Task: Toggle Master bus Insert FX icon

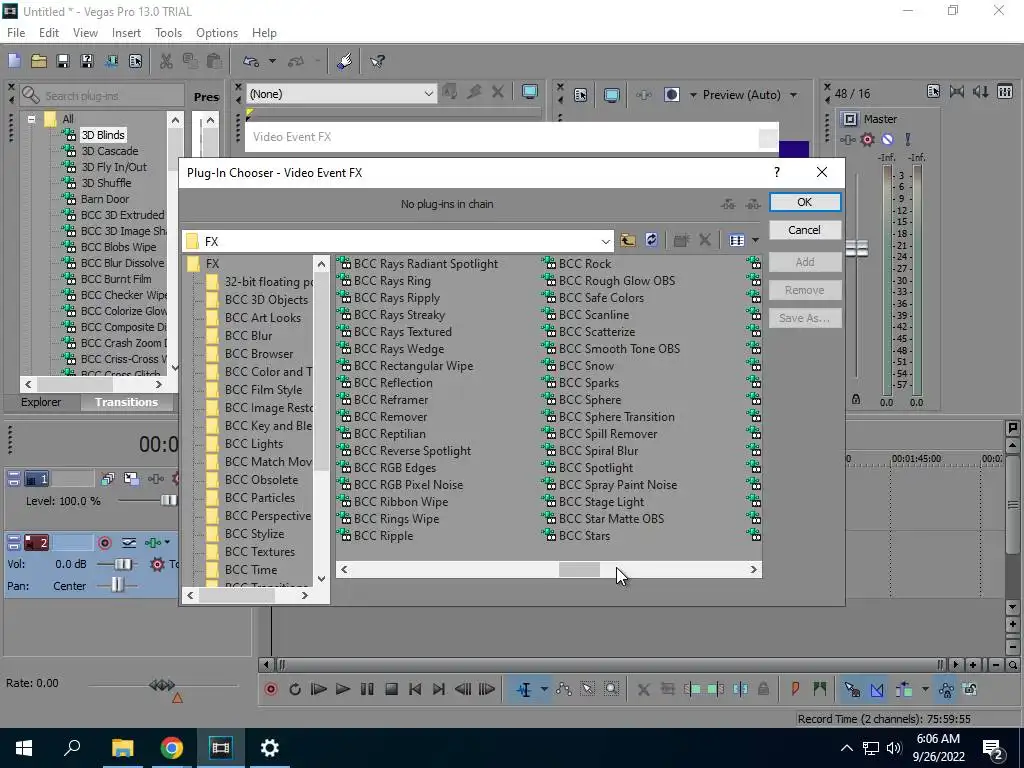Action: point(848,139)
